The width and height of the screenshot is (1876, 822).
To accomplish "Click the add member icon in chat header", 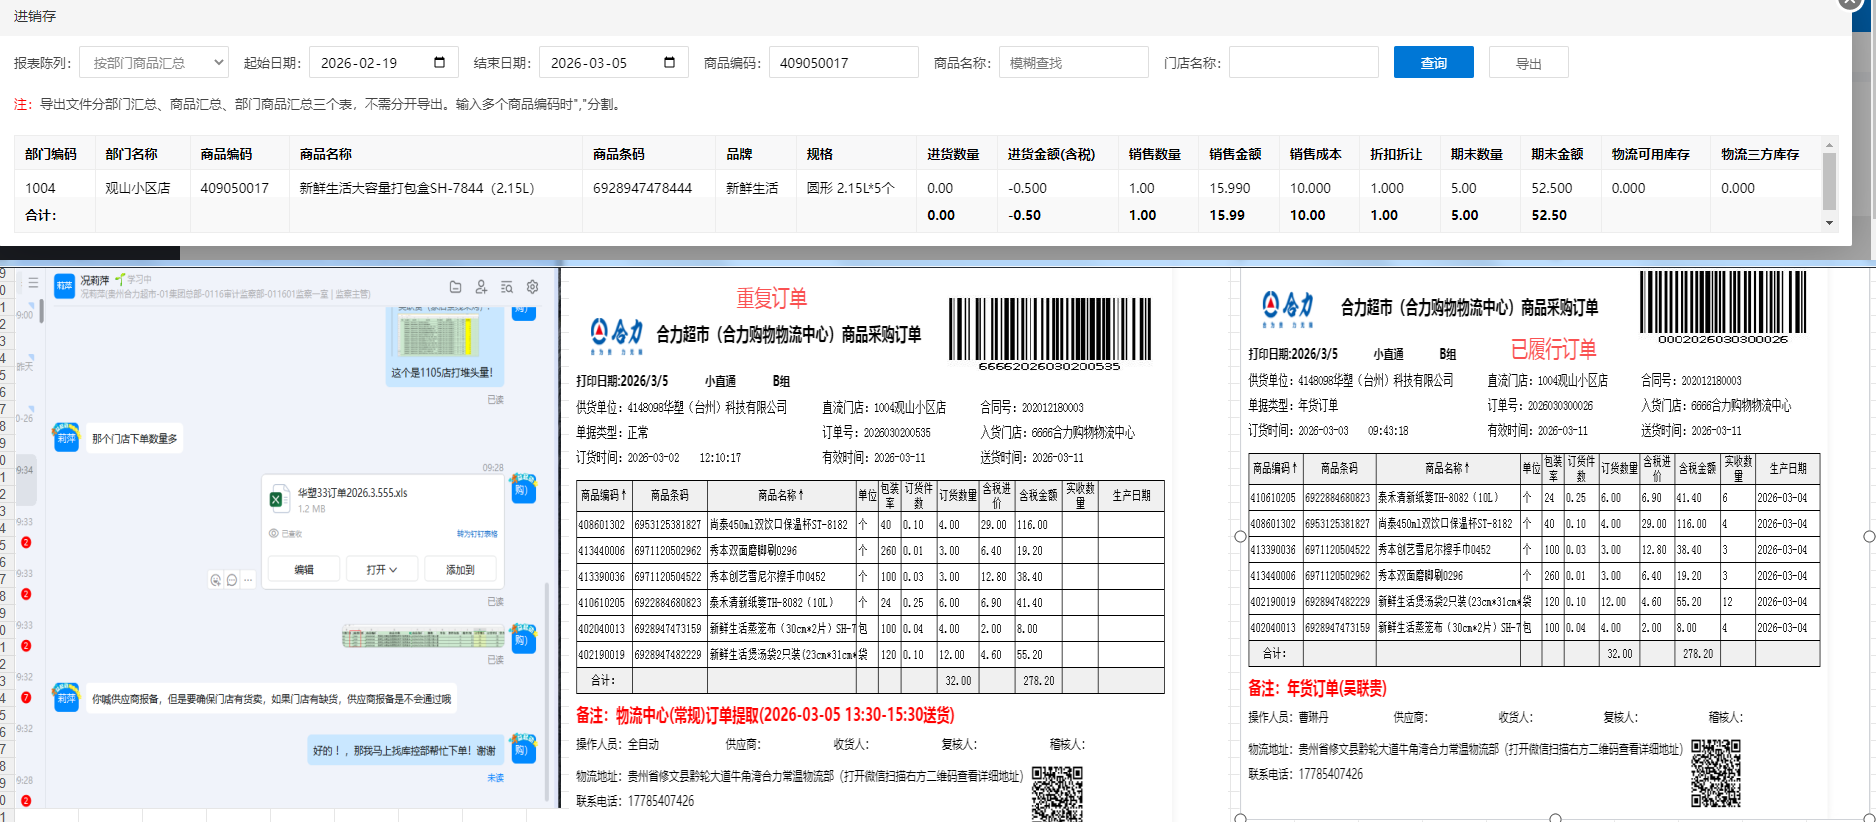I will click(481, 287).
